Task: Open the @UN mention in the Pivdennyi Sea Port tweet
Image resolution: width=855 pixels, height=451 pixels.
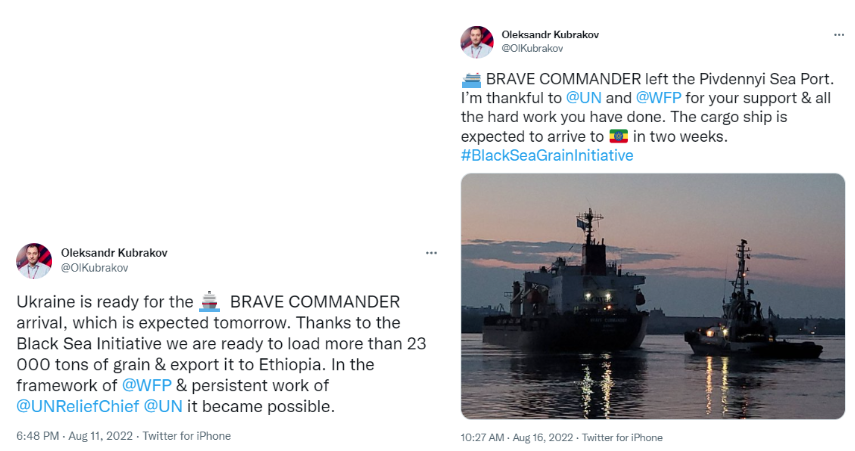Action: (584, 99)
